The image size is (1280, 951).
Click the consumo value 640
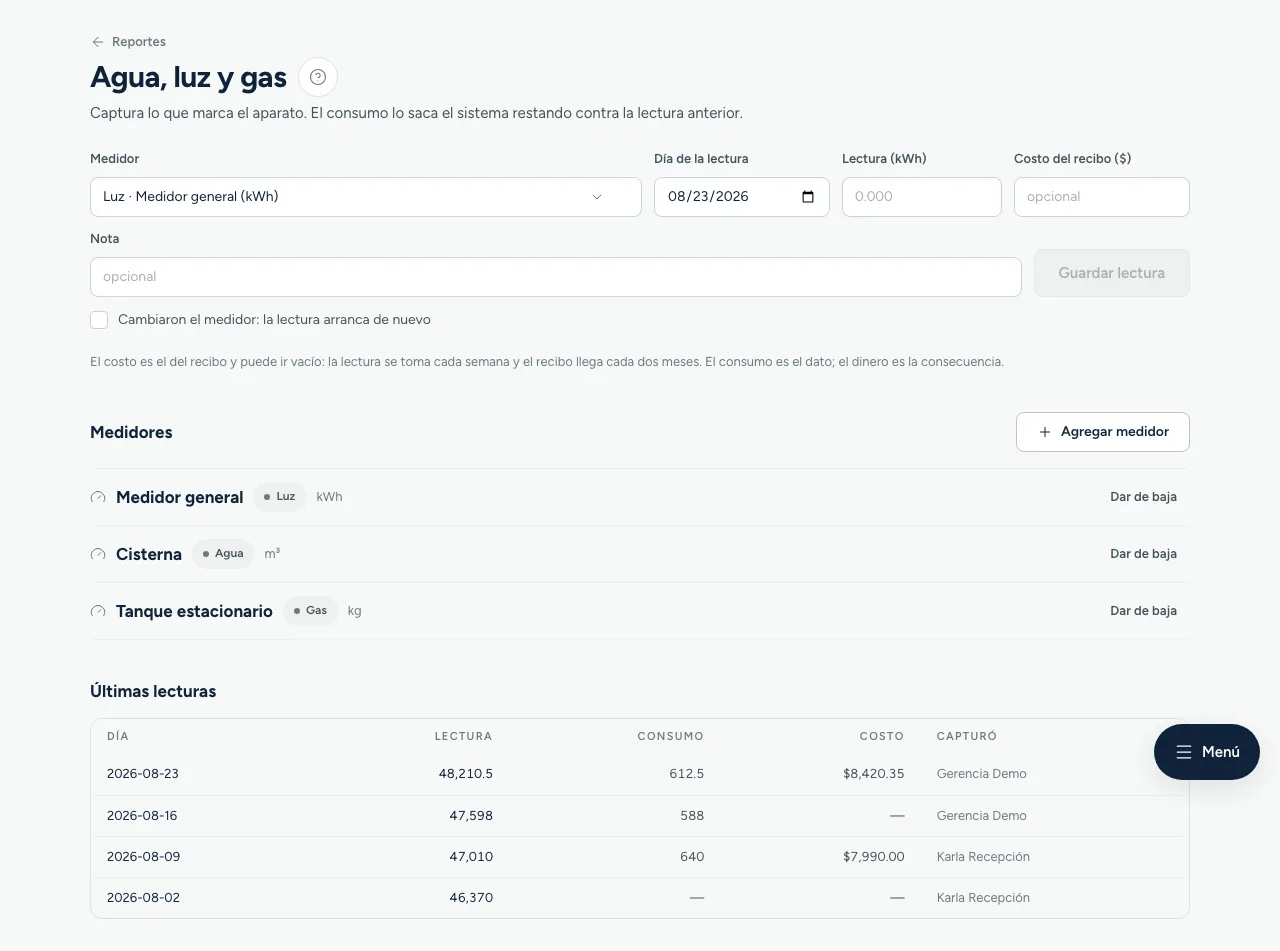pos(692,857)
